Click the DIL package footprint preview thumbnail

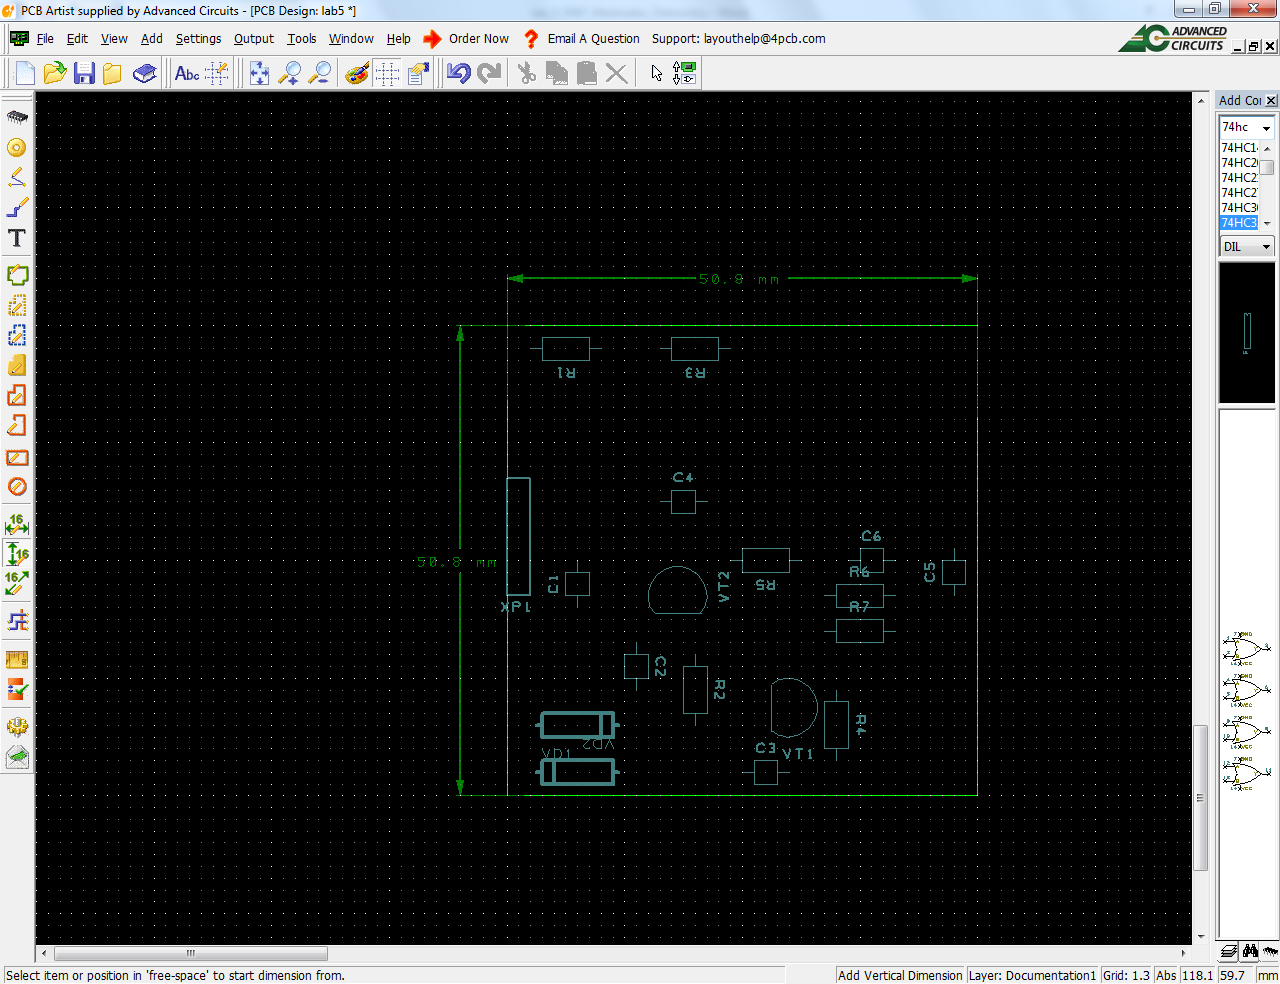coord(1246,333)
